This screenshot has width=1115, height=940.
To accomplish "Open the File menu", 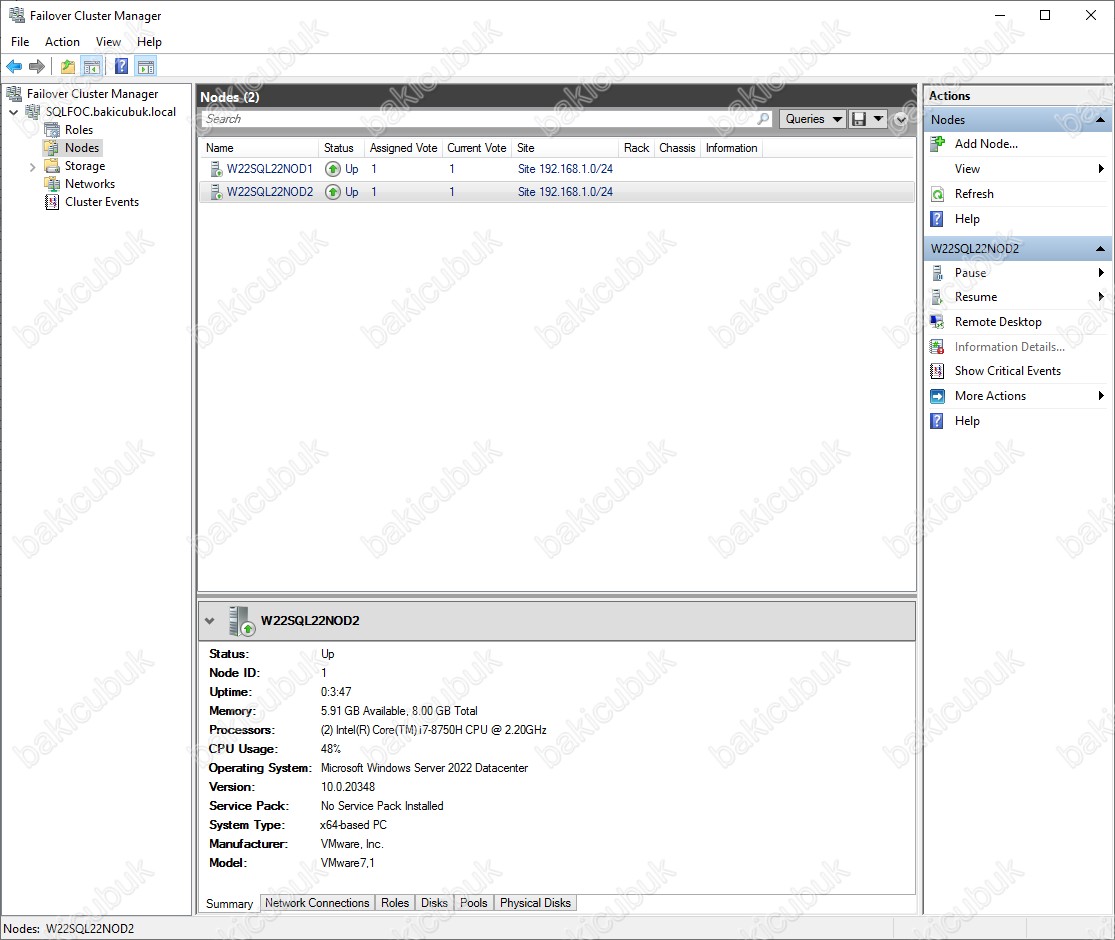I will tap(20, 42).
